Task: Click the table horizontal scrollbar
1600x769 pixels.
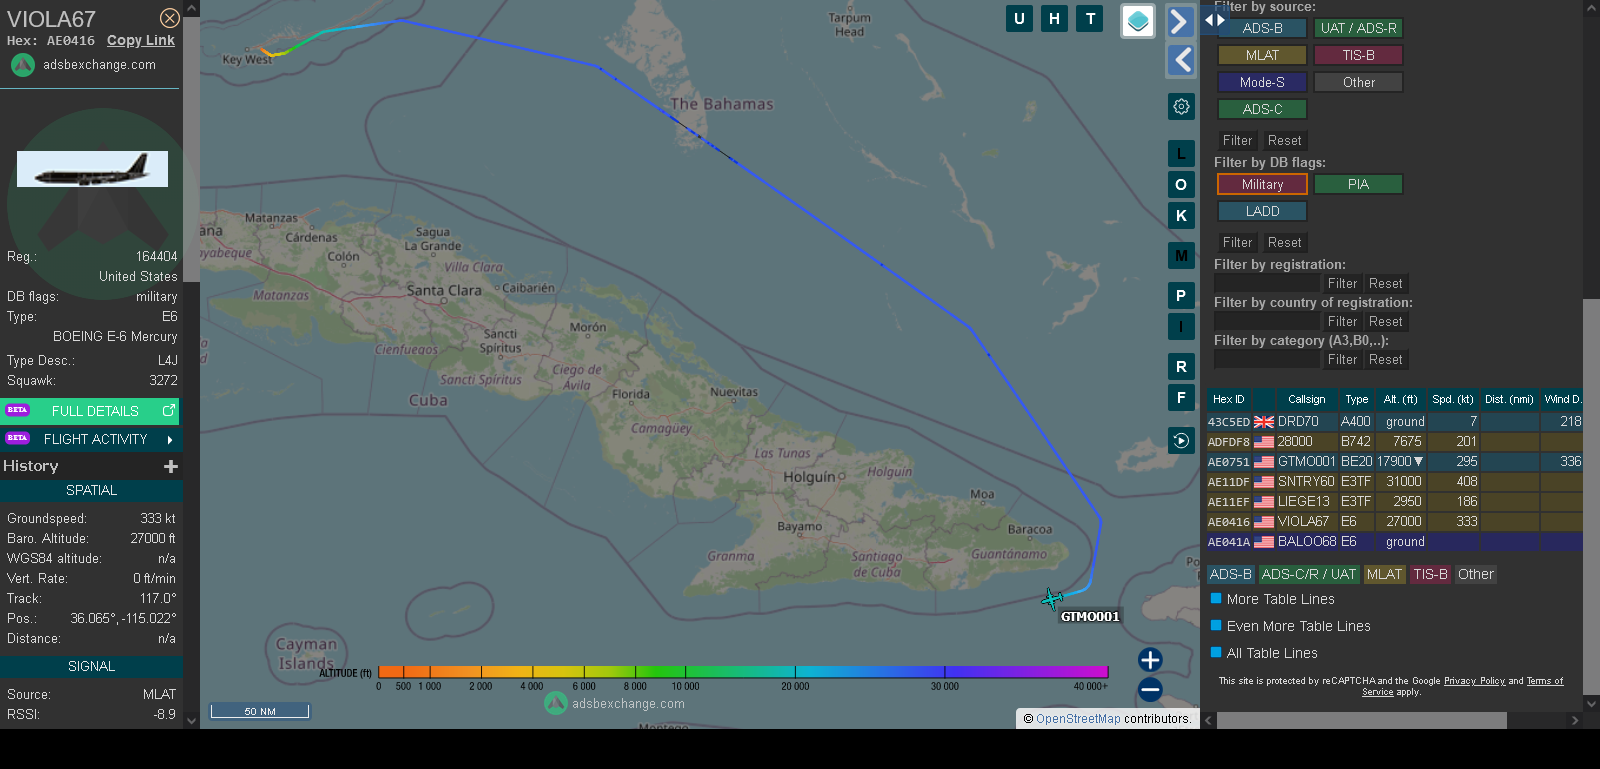Action: 1362,721
